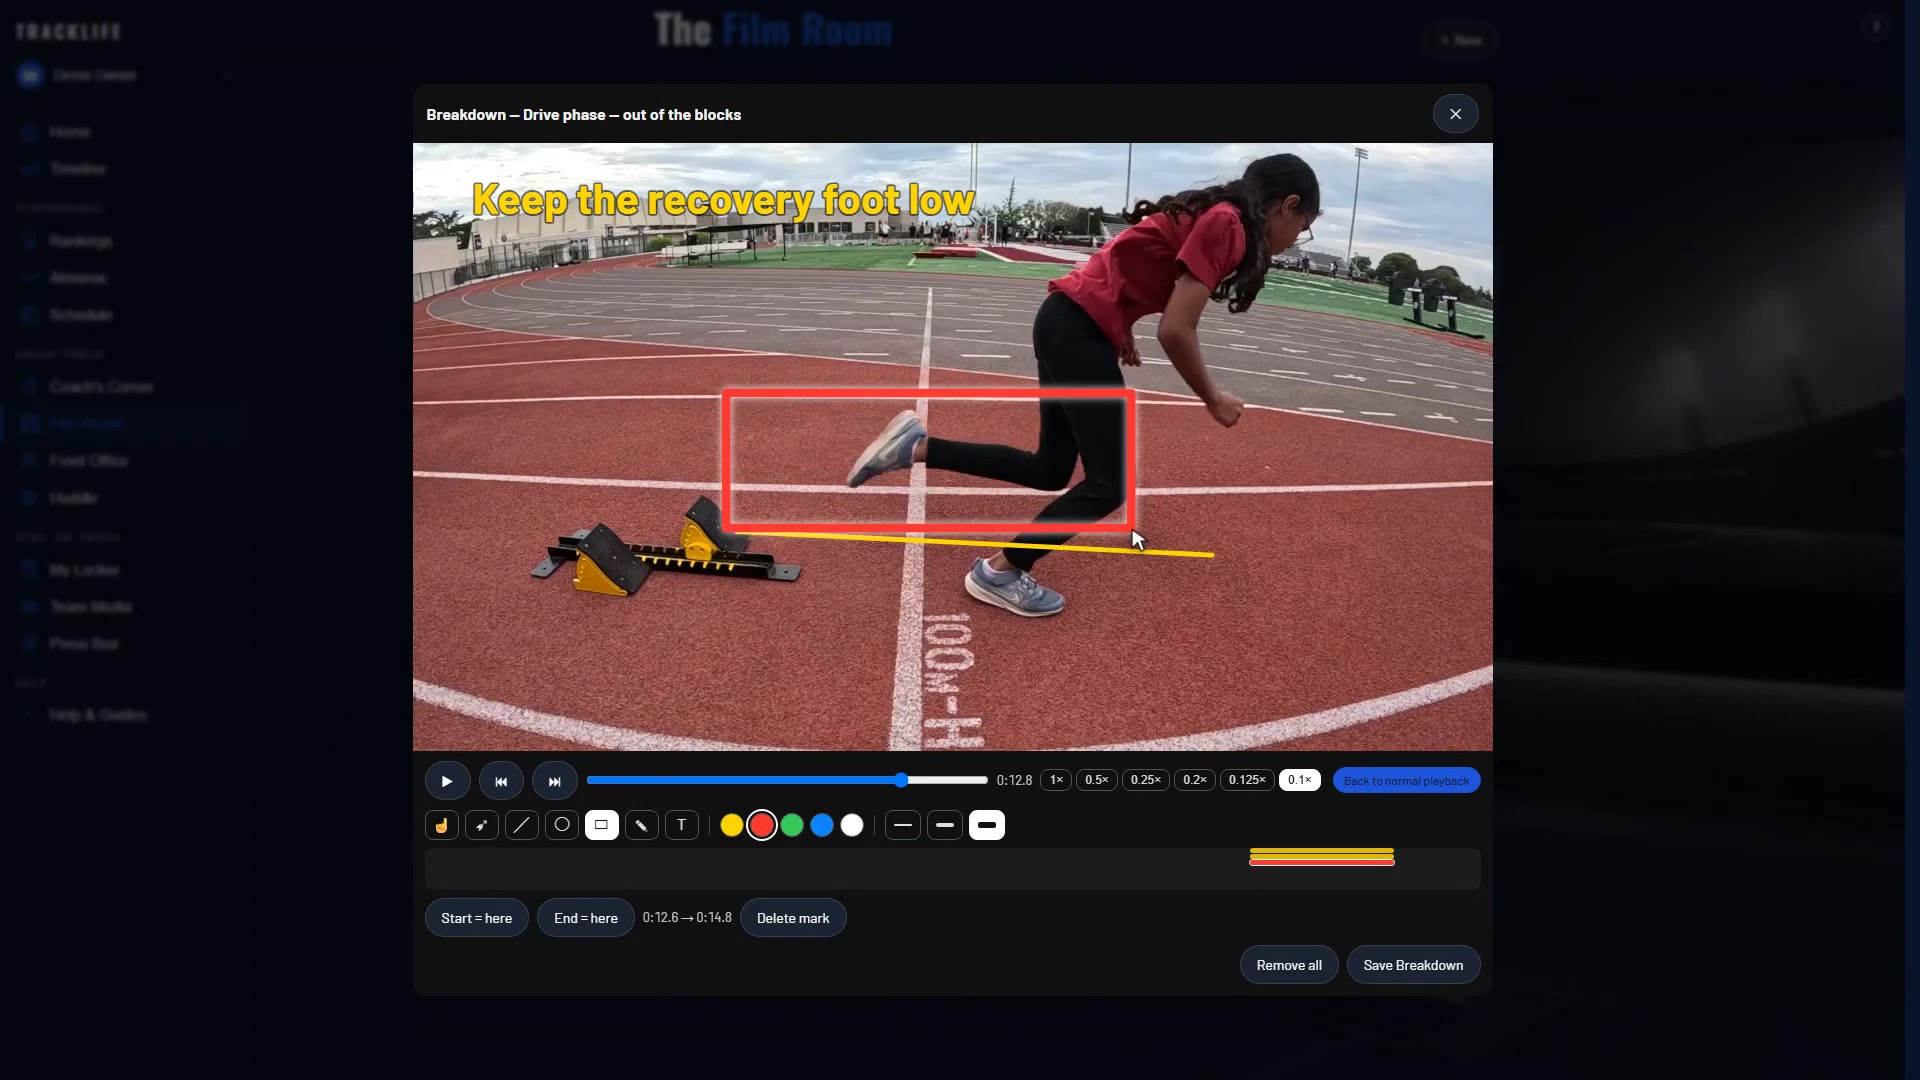The width and height of the screenshot is (1920, 1080).
Task: Select the straight line tool
Action: [x=522, y=825]
